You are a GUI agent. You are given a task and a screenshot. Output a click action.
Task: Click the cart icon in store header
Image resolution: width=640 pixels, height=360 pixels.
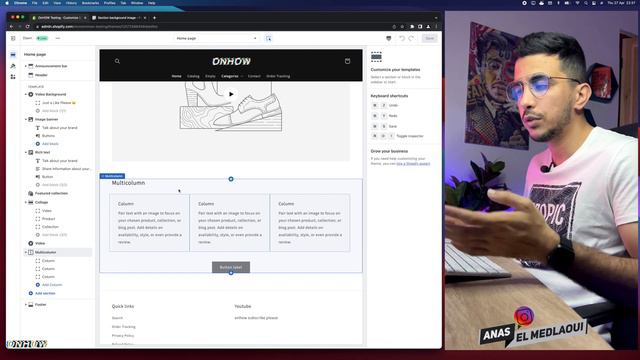(347, 61)
